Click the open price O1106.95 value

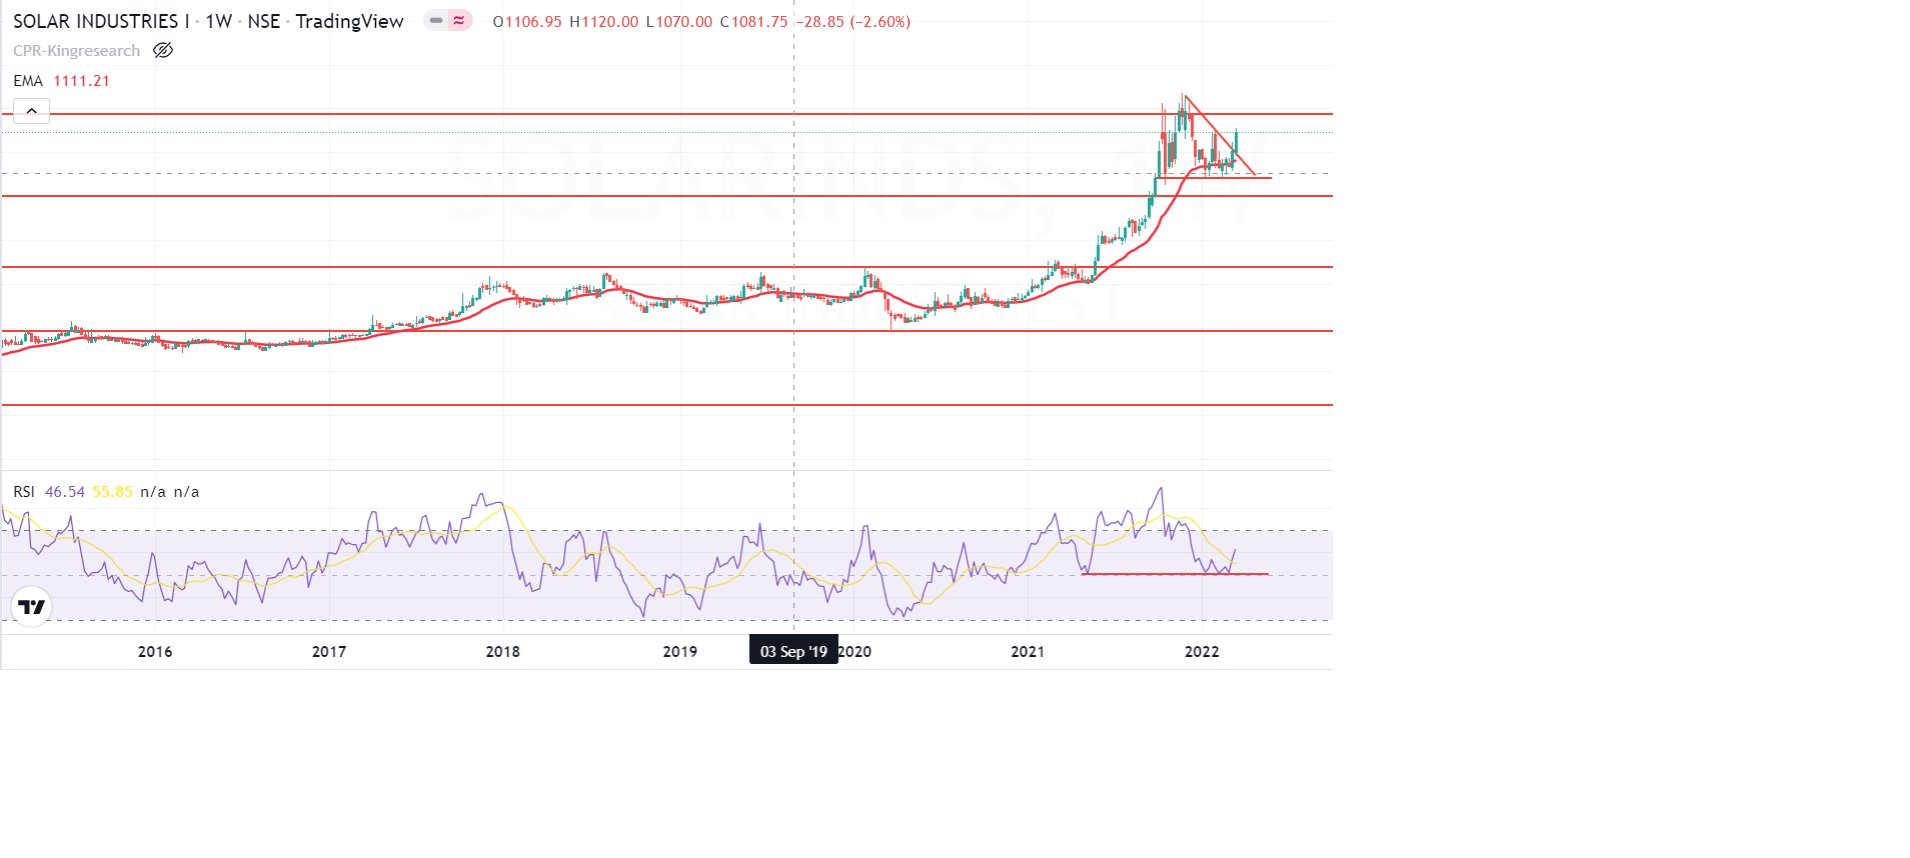point(527,21)
